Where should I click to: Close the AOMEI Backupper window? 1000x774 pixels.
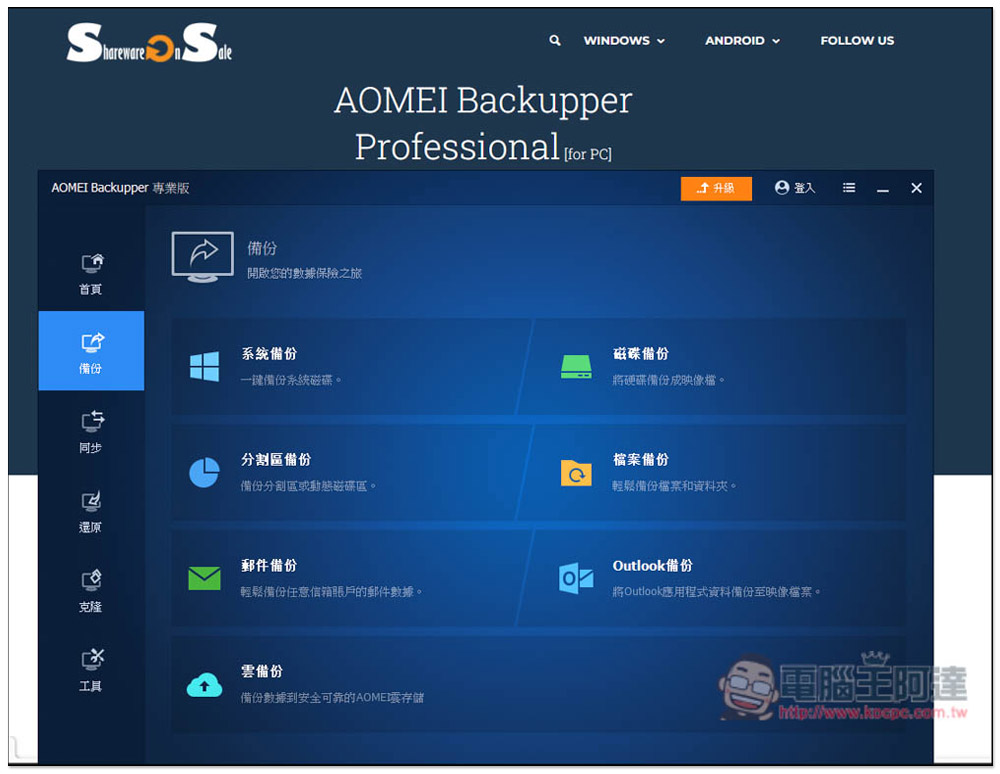916,188
